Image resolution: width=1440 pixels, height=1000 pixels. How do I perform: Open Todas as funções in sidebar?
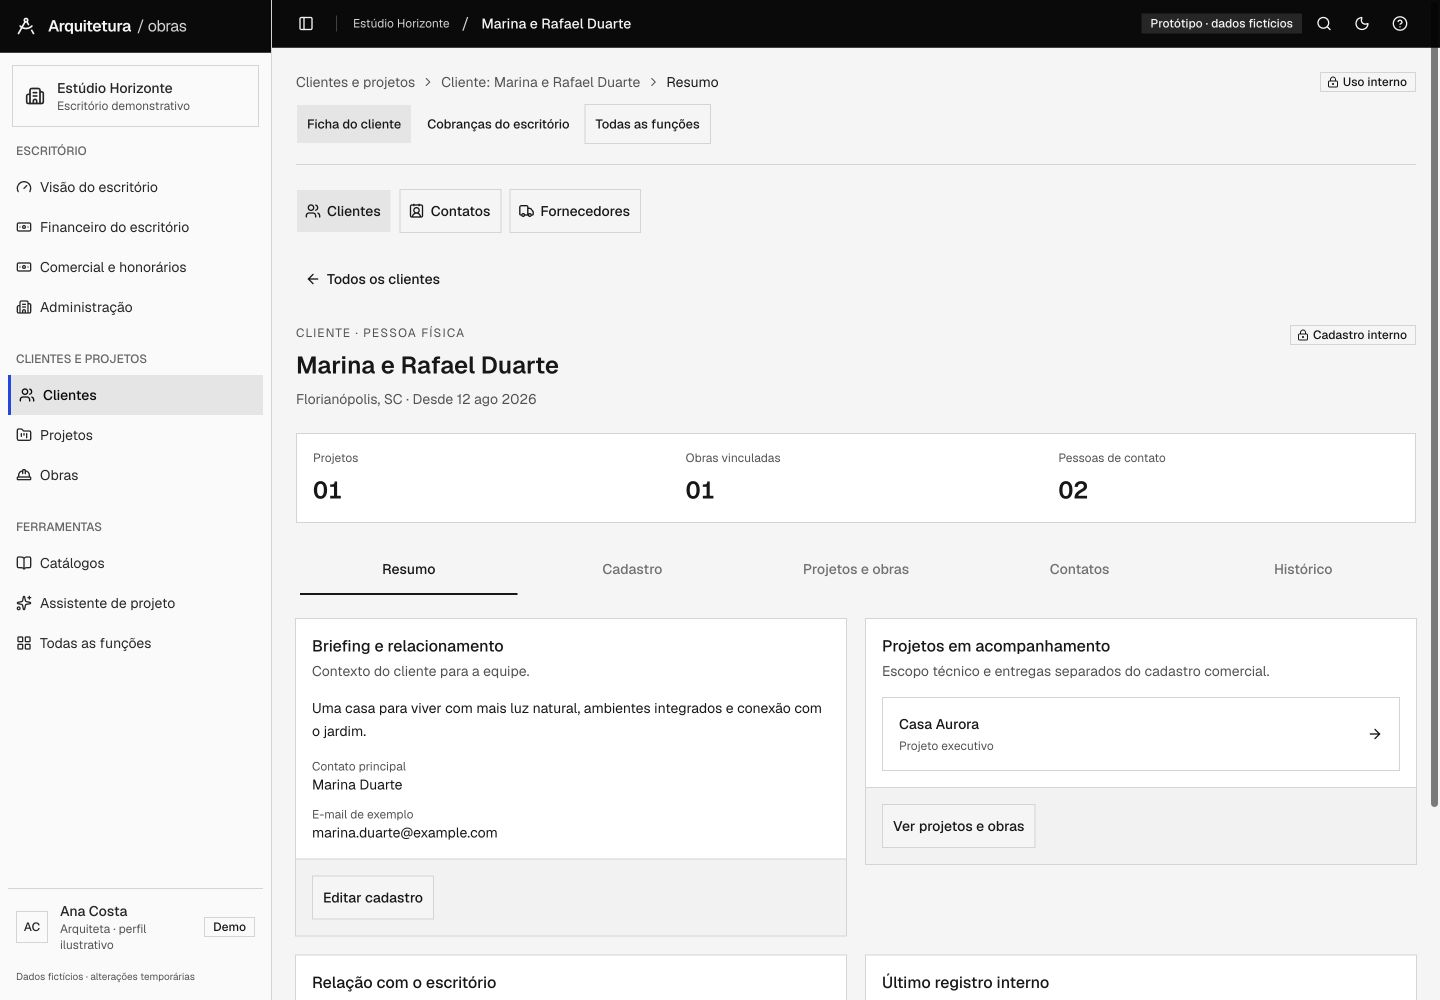click(x=135, y=643)
